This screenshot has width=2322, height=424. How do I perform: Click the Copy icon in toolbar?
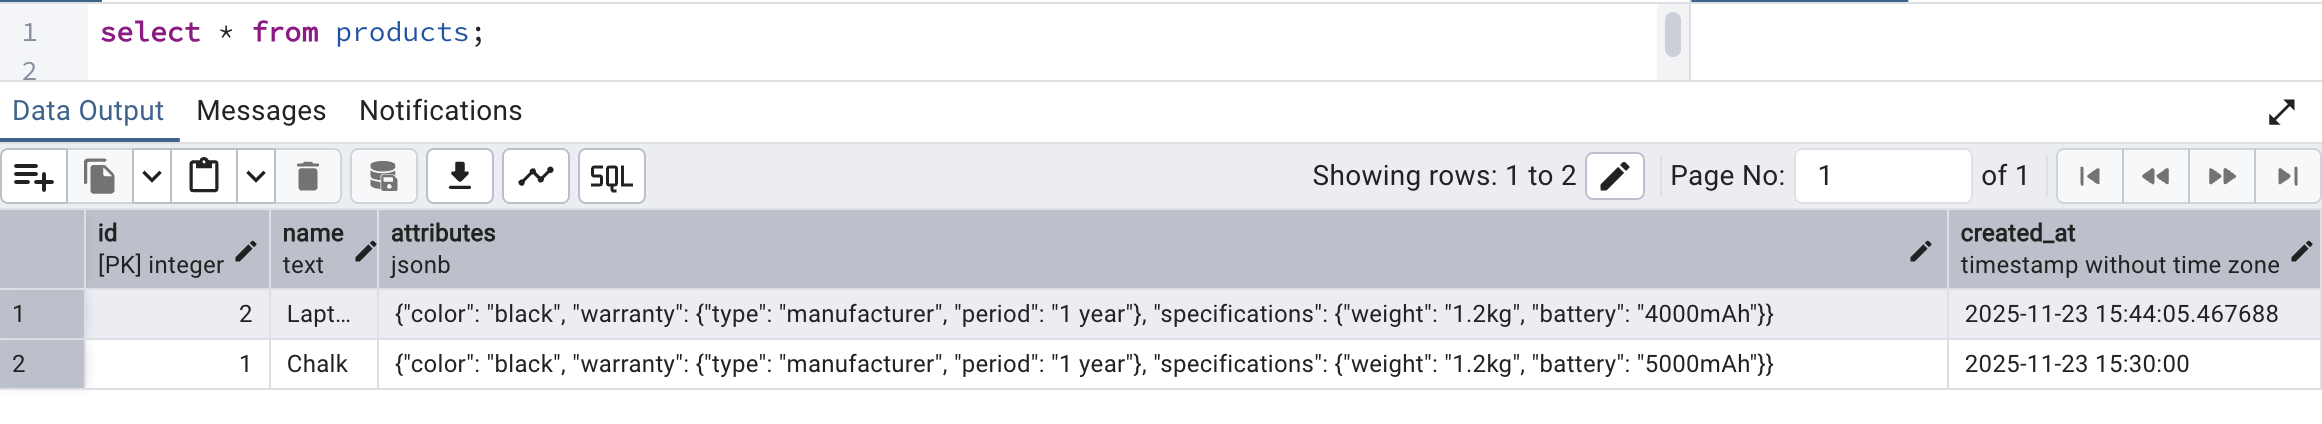[x=100, y=177]
